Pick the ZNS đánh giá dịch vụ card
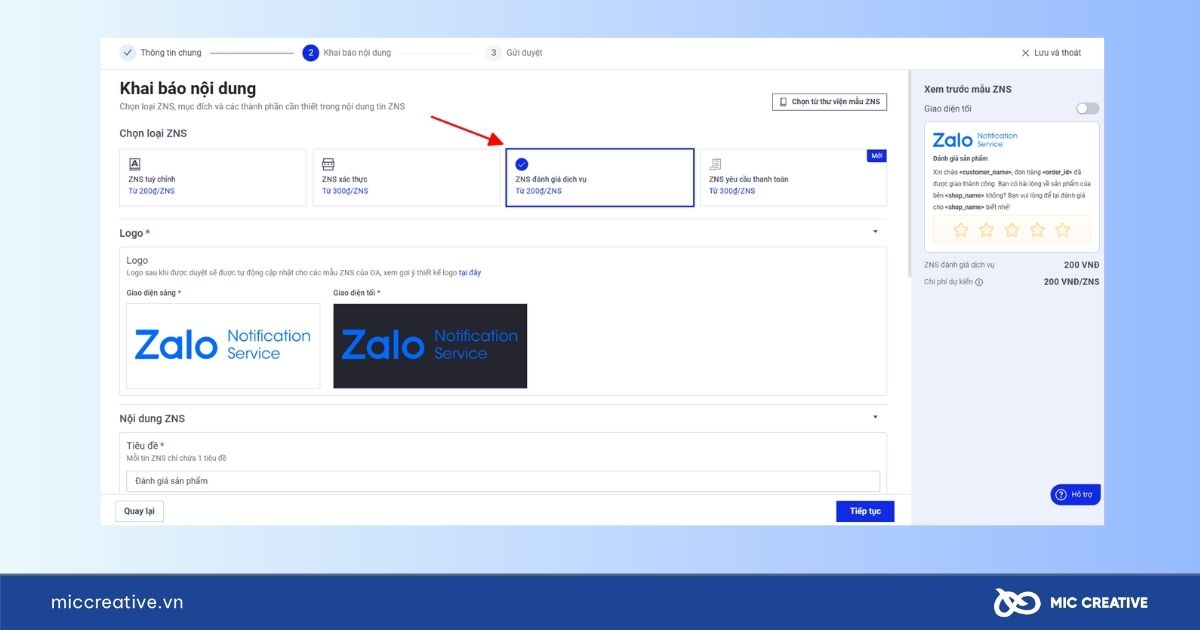 [x=600, y=177]
